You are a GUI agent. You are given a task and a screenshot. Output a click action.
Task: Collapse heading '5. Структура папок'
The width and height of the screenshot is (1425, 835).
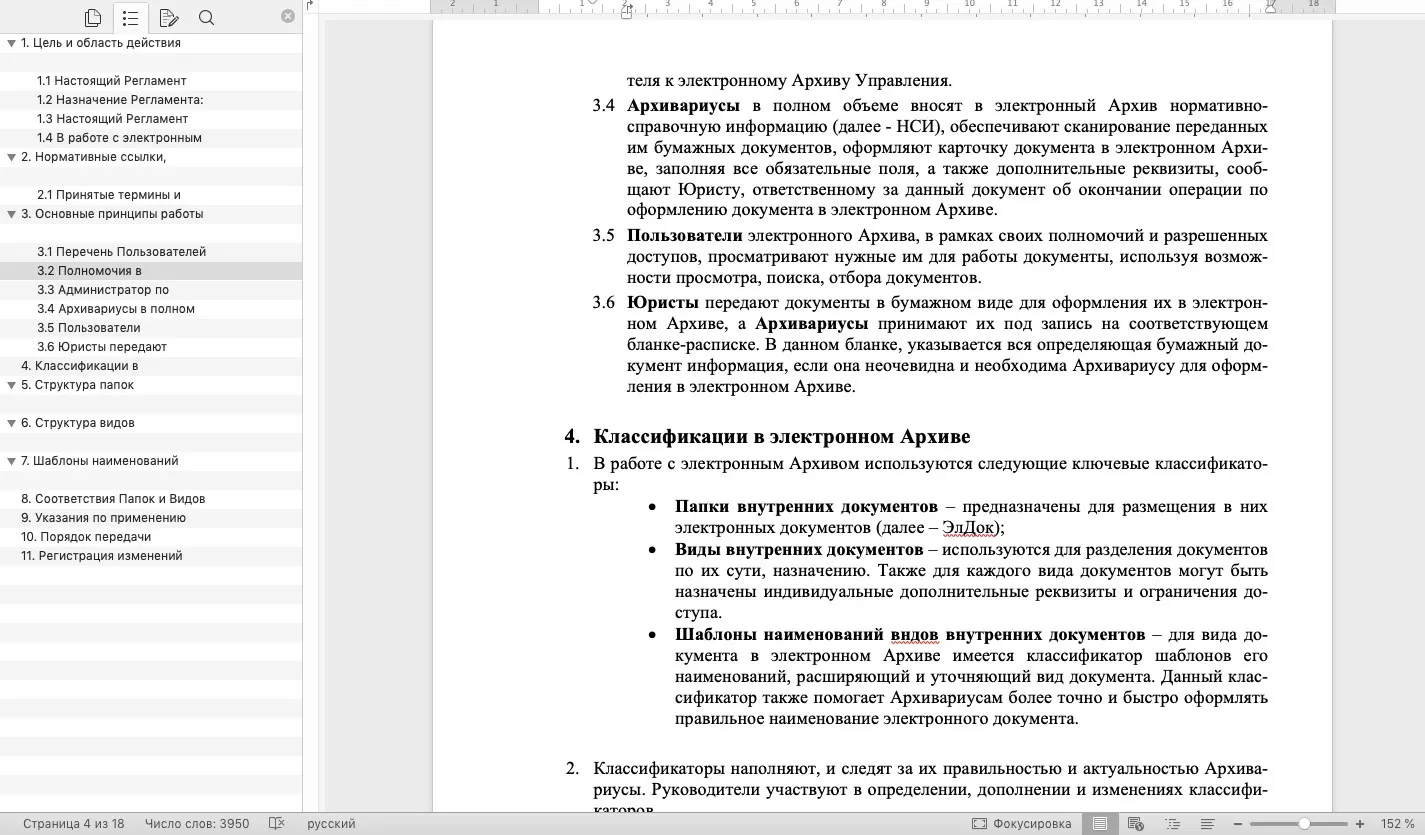pyautogui.click(x=11, y=385)
